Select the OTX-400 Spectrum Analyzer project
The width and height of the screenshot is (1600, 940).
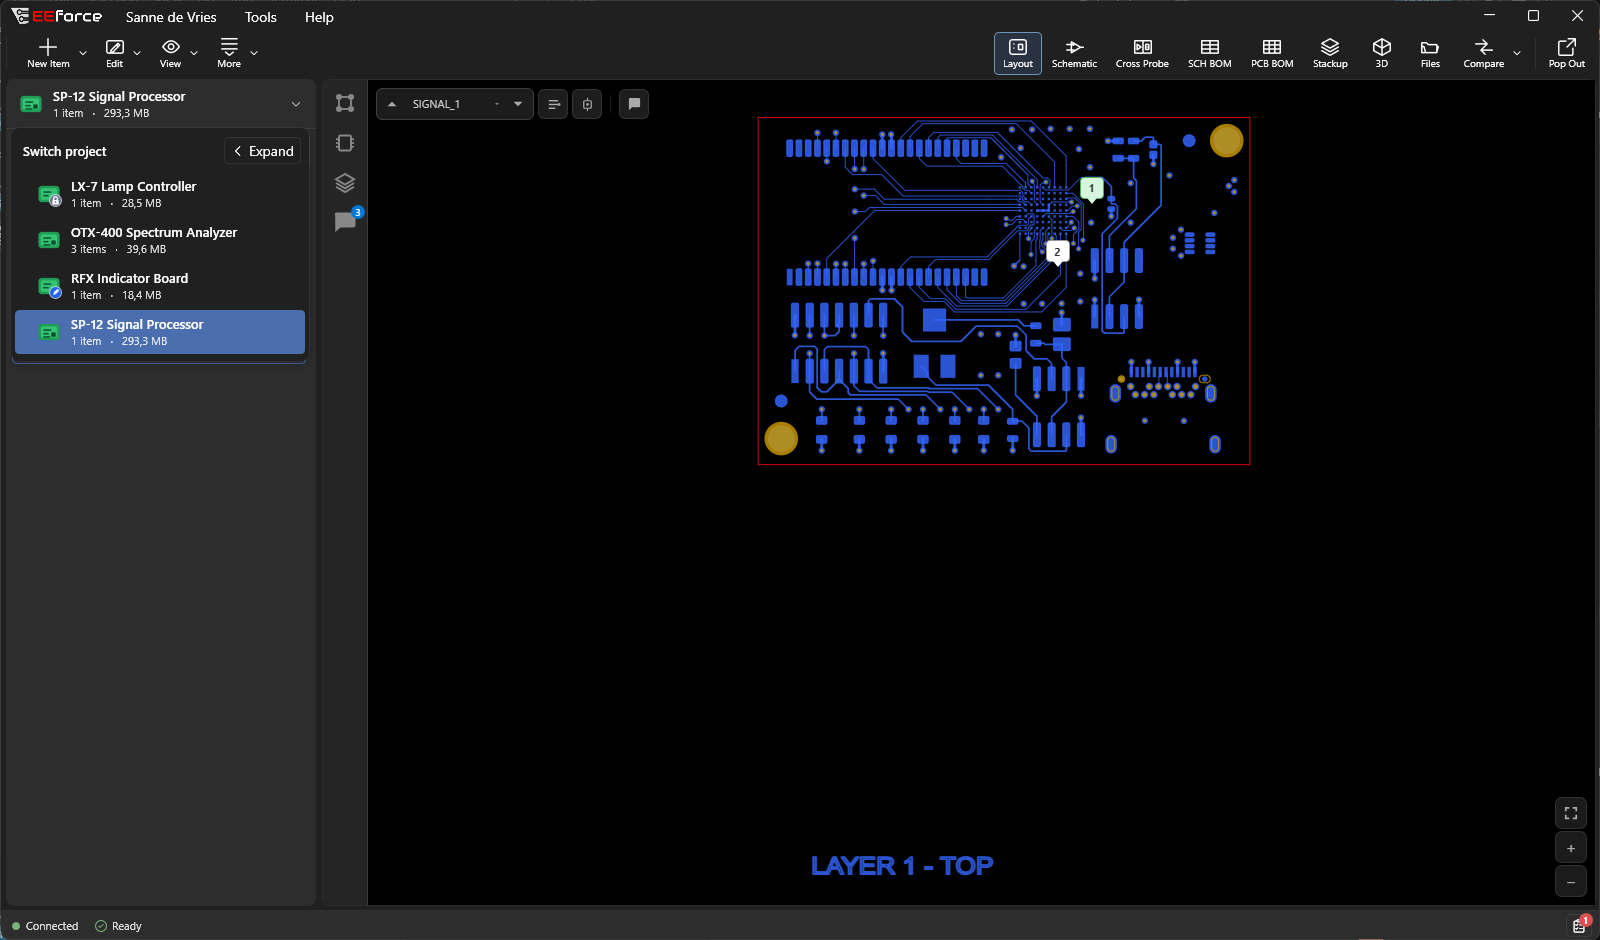click(160, 240)
